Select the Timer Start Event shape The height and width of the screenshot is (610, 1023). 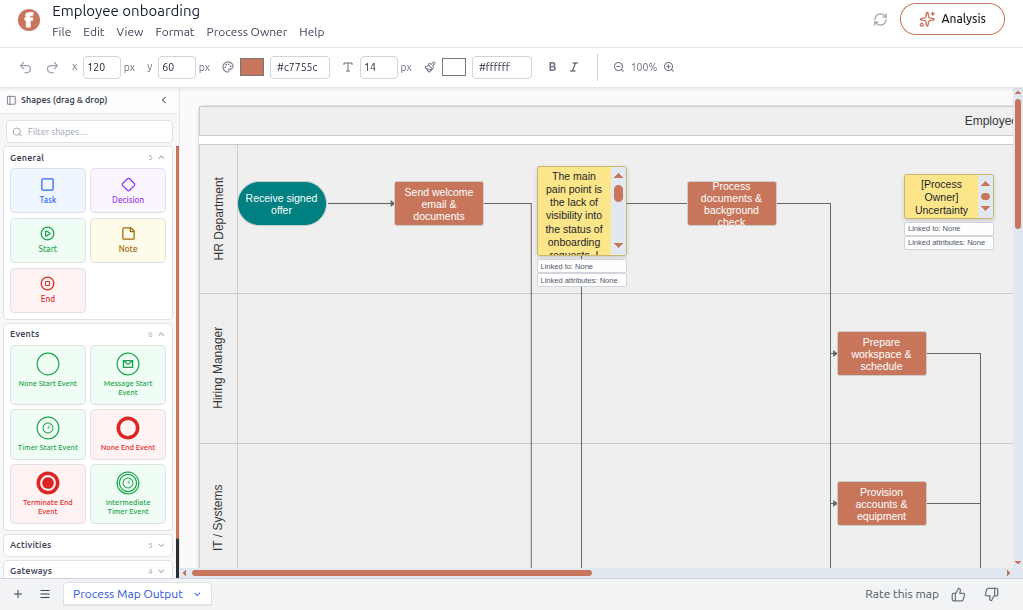point(48,435)
